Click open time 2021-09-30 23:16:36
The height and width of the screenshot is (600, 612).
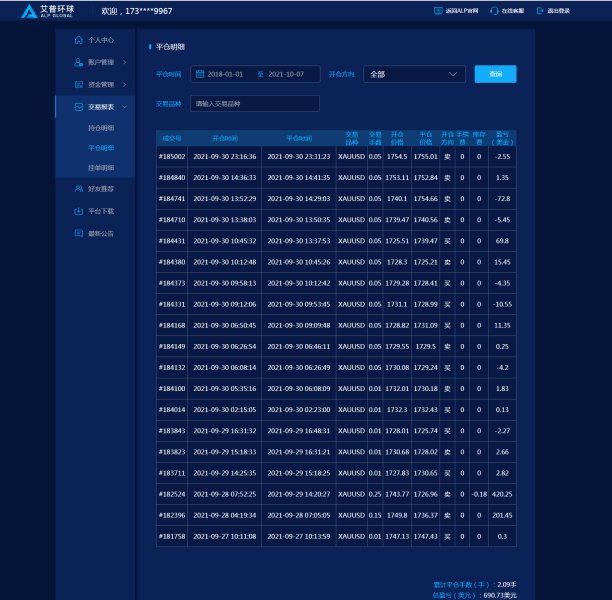click(x=225, y=157)
